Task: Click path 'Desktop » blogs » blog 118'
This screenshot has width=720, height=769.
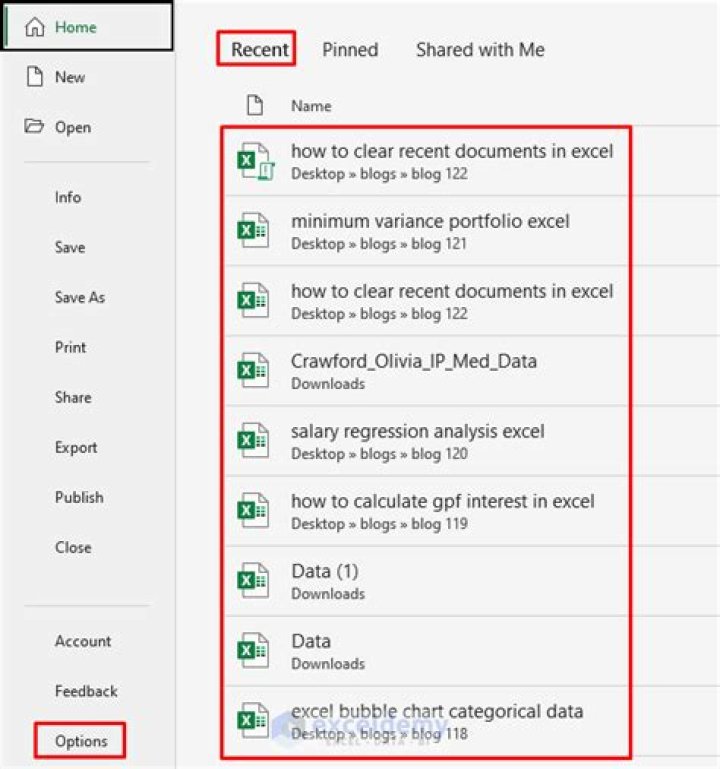Action: pyautogui.click(x=379, y=734)
